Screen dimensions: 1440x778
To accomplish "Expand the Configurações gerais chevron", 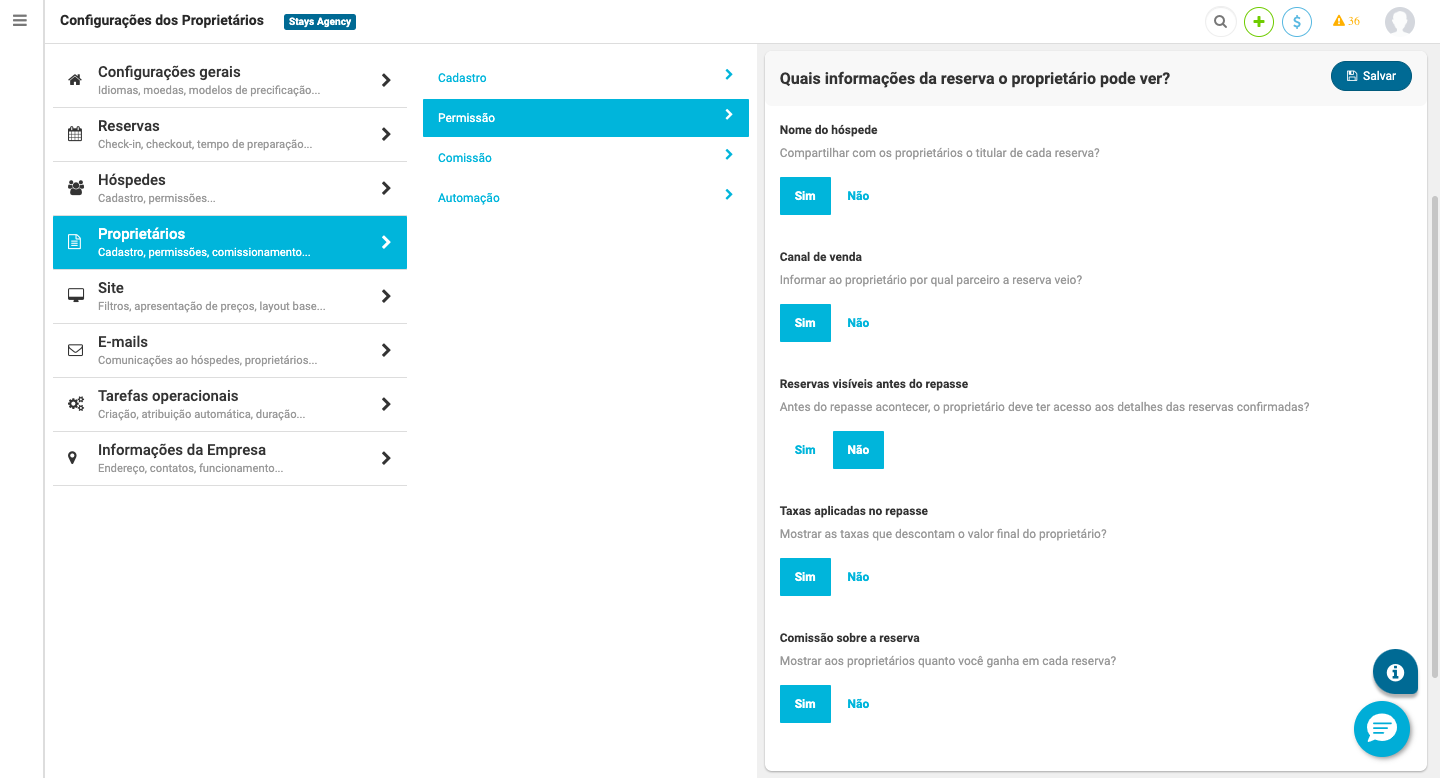I will click(386, 80).
